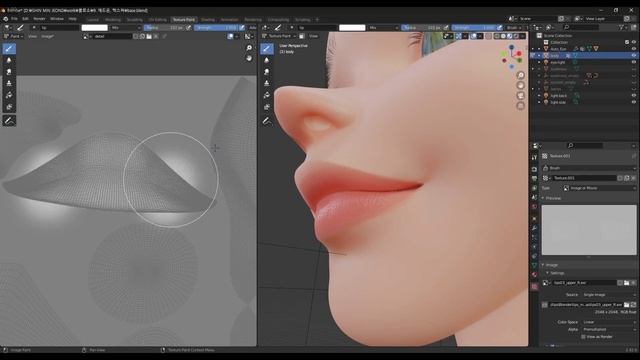
Task: Open the File menu
Action: pos(14,19)
